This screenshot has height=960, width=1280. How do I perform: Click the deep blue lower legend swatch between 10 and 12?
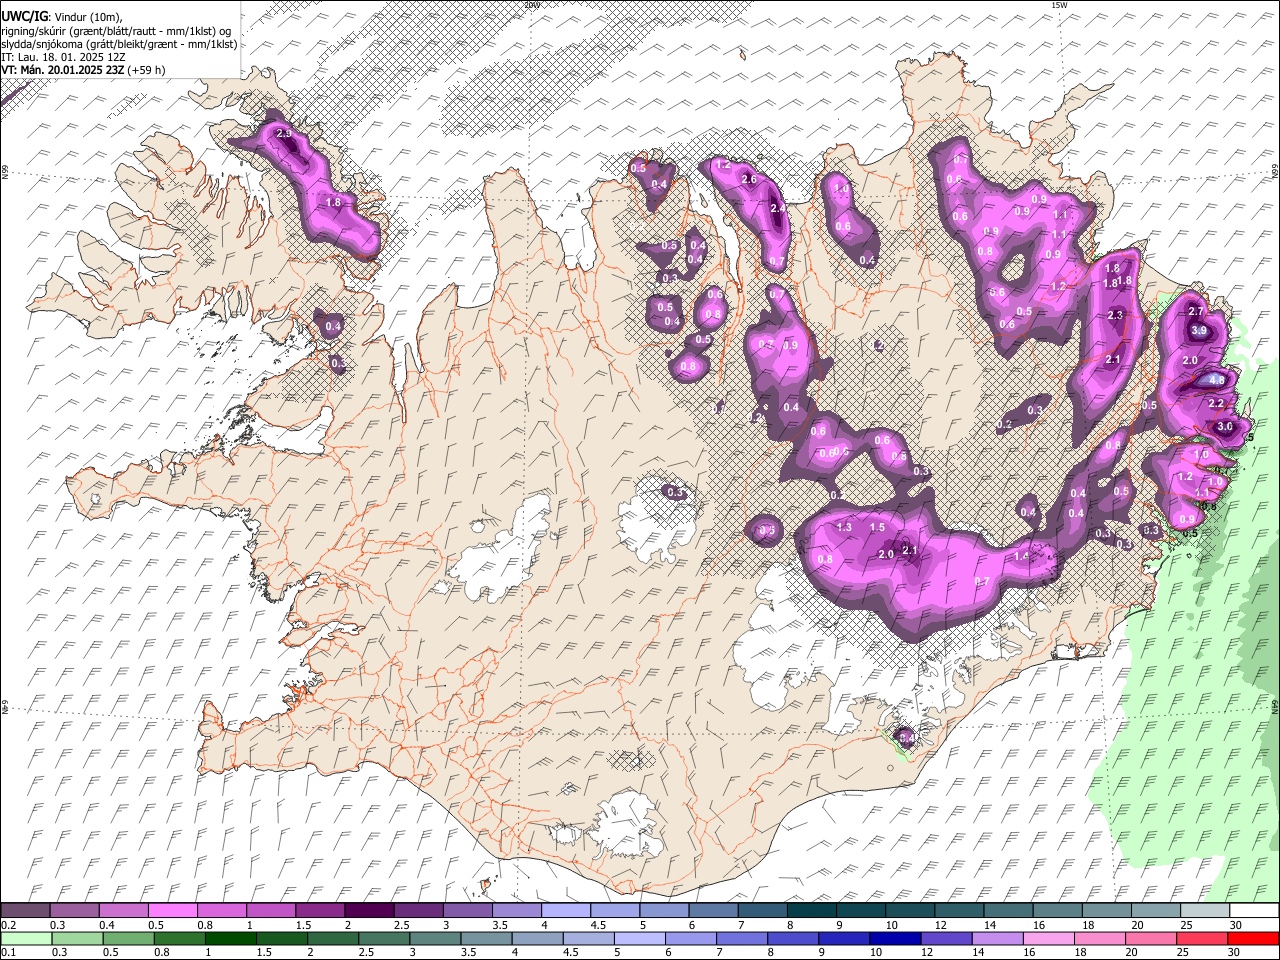(895, 938)
